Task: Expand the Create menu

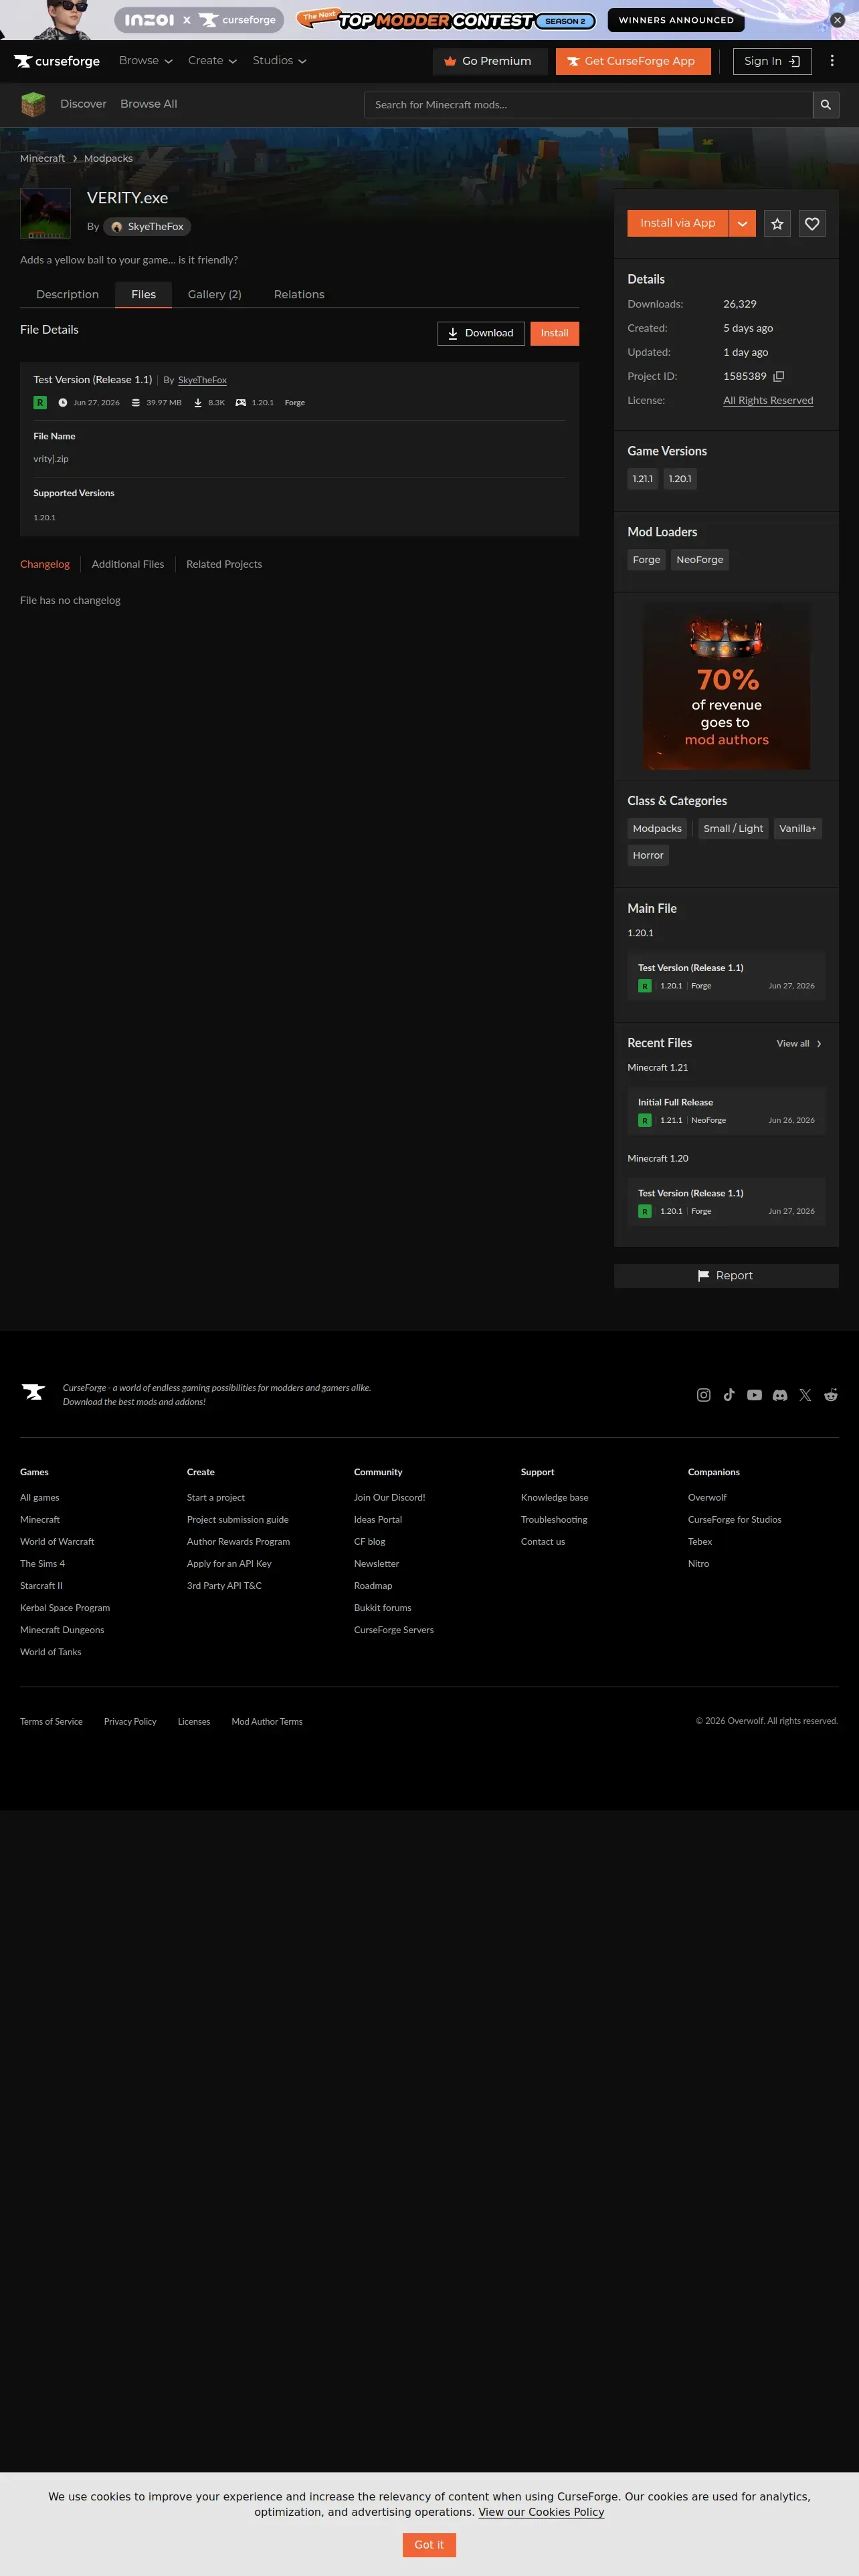Action: coord(212,61)
